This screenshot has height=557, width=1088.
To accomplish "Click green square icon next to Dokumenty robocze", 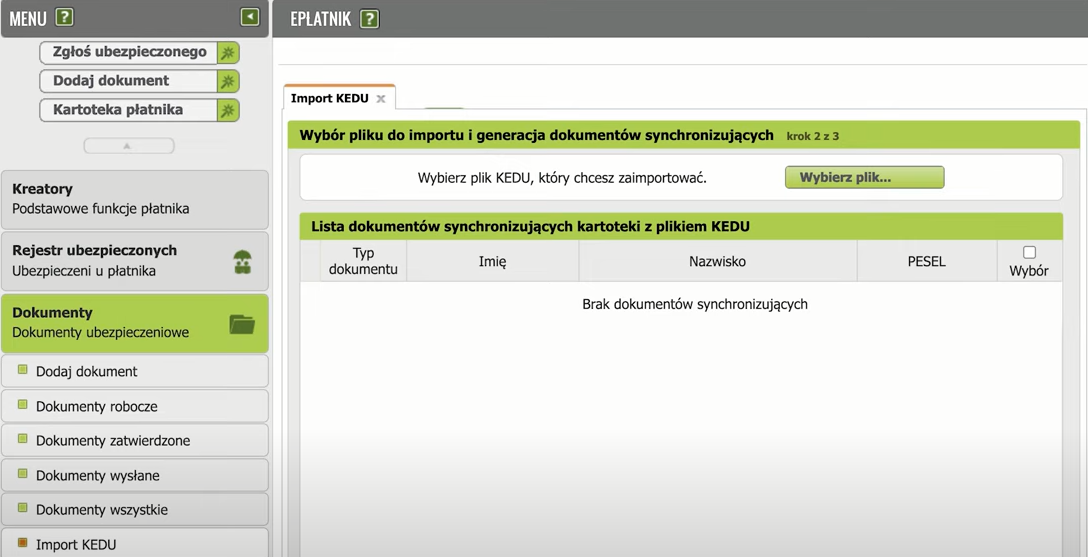I will click(x=22, y=404).
